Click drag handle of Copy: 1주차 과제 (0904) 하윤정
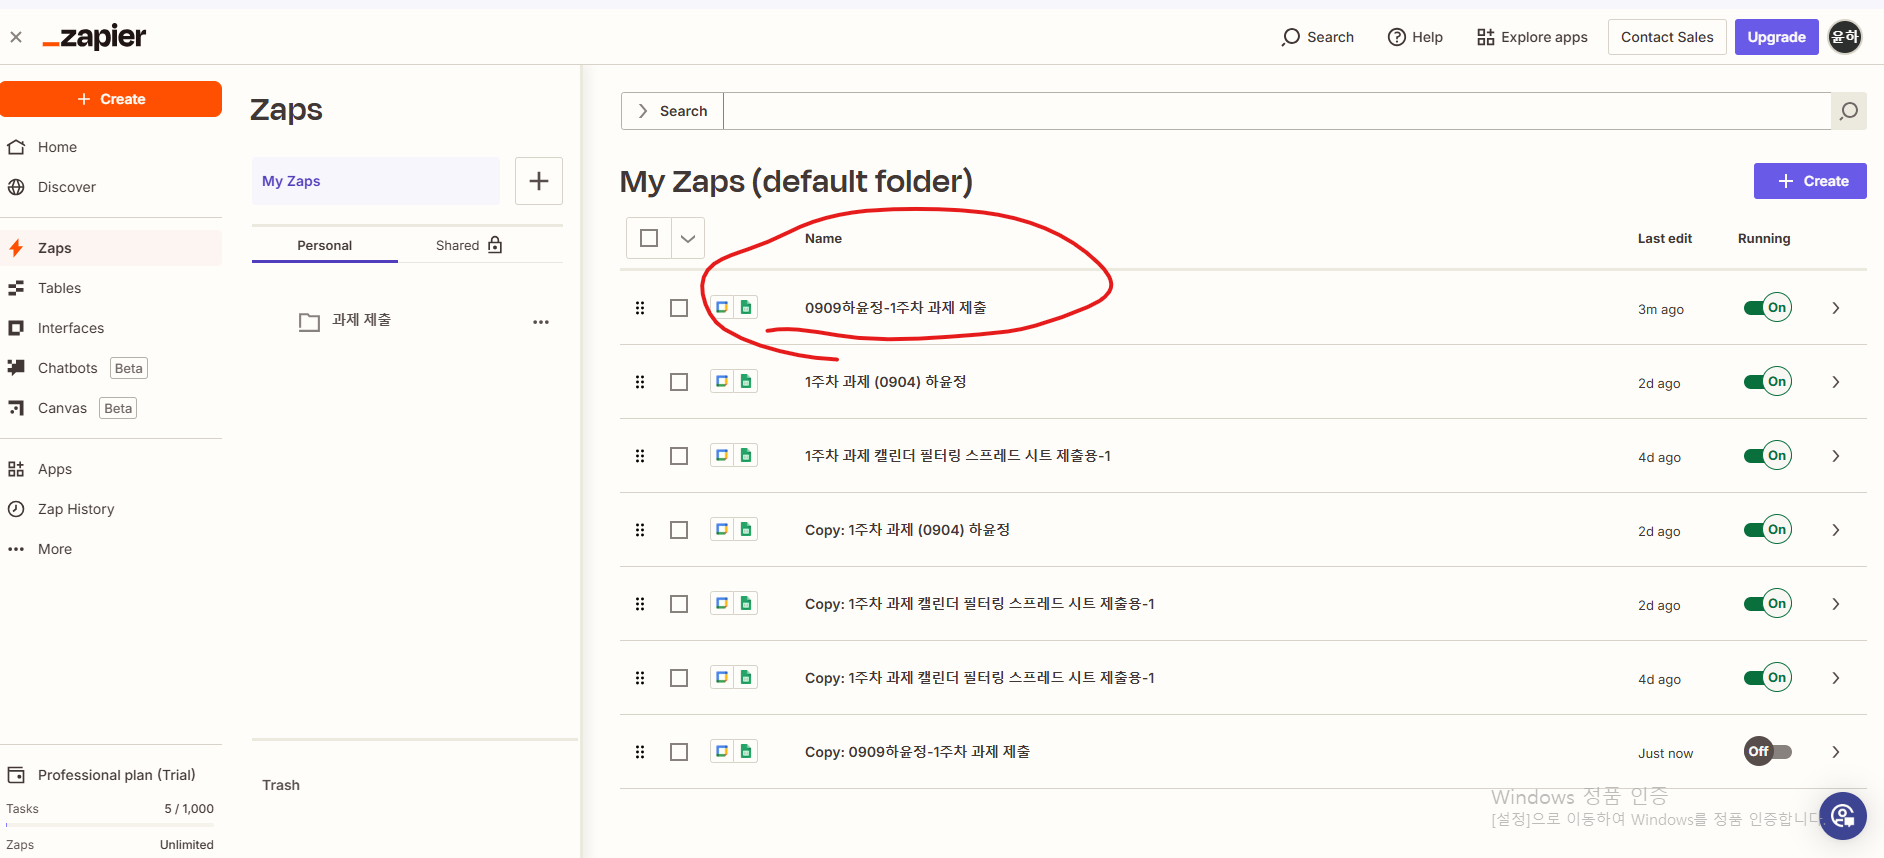The image size is (1884, 858). pos(640,530)
